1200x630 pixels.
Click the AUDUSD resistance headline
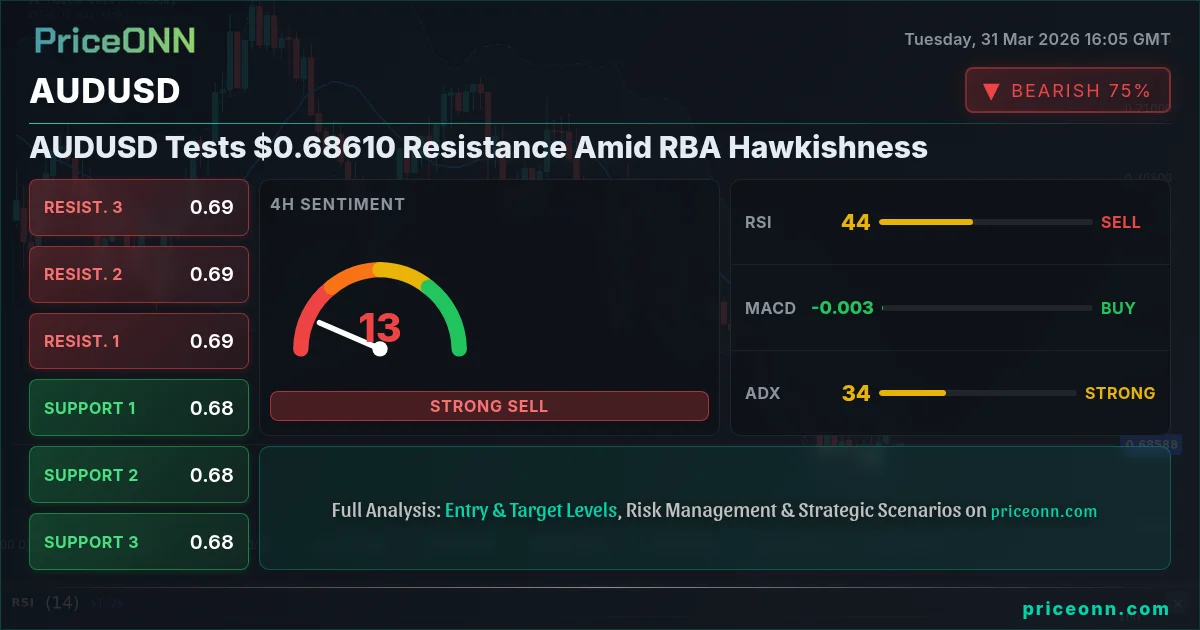479,148
